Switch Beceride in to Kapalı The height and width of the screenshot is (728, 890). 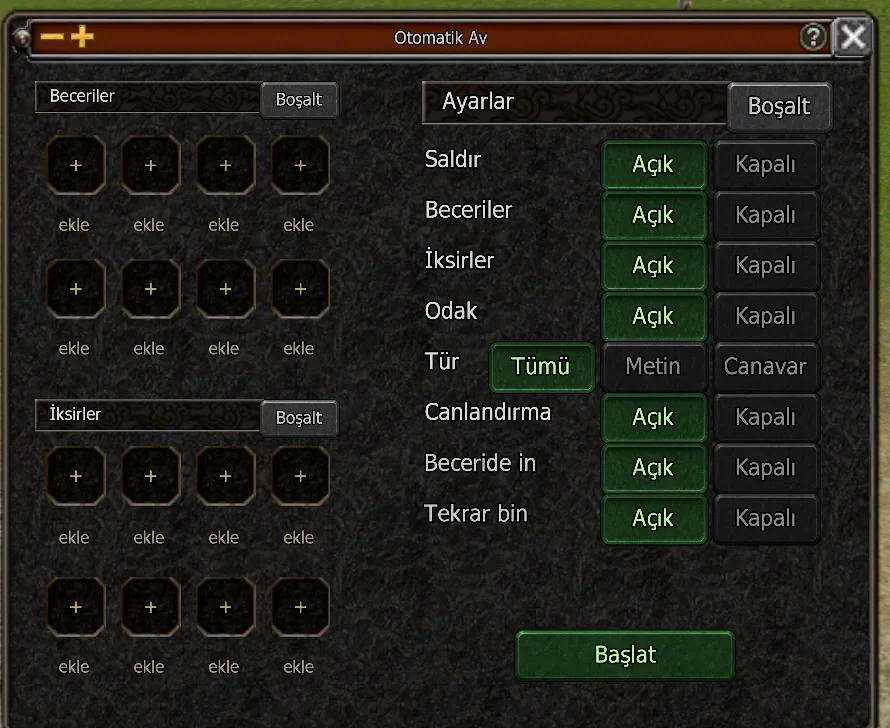[x=766, y=468]
